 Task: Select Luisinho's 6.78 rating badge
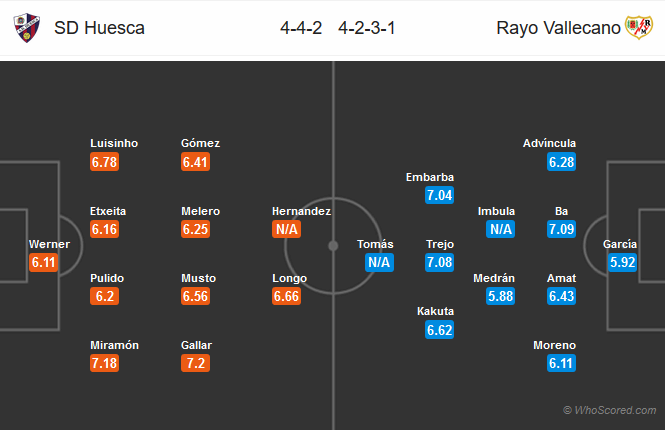(104, 162)
